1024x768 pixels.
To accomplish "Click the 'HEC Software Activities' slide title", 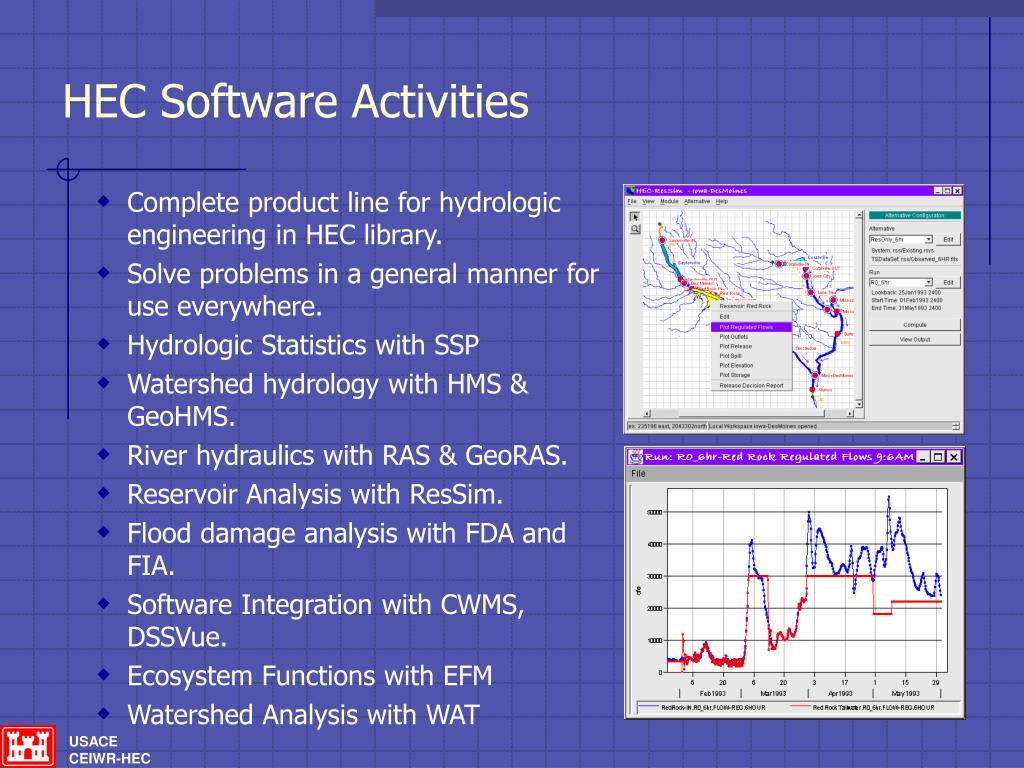I will click(x=295, y=101).
